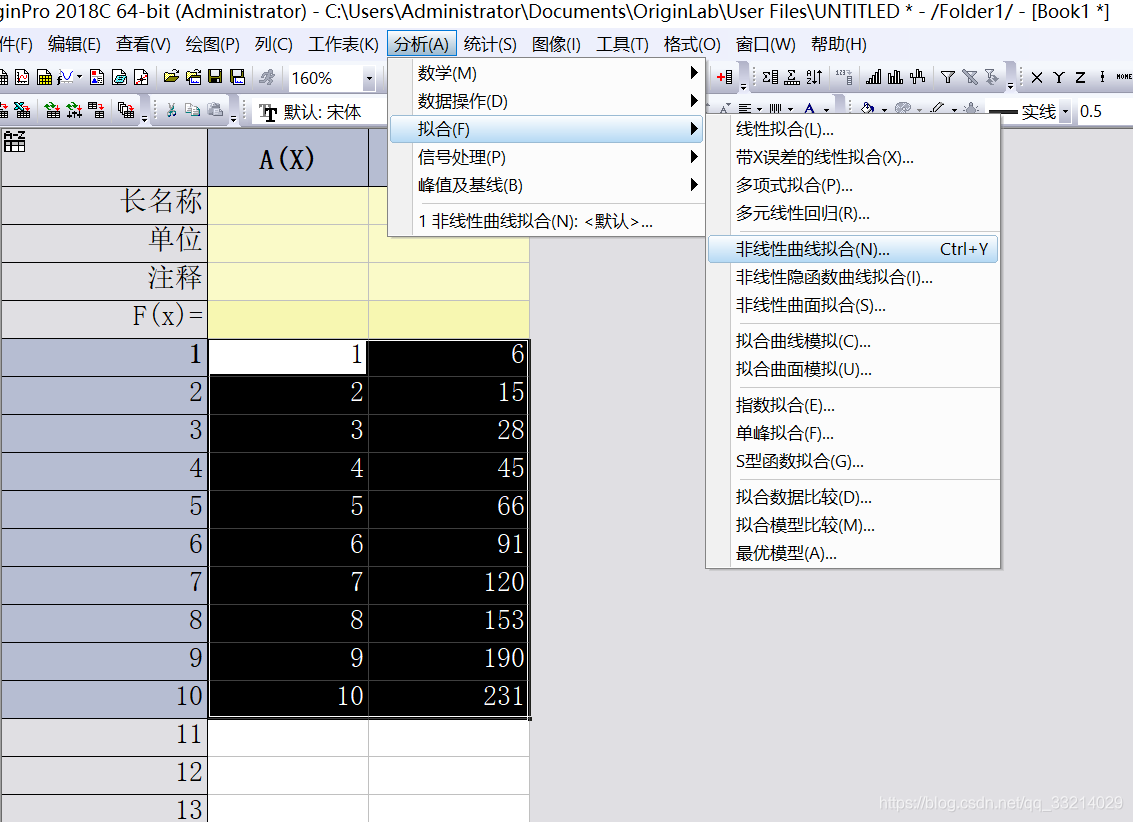Image resolution: width=1133 pixels, height=822 pixels.
Task: Click the Remove Data Filter icon
Action: tap(970, 77)
